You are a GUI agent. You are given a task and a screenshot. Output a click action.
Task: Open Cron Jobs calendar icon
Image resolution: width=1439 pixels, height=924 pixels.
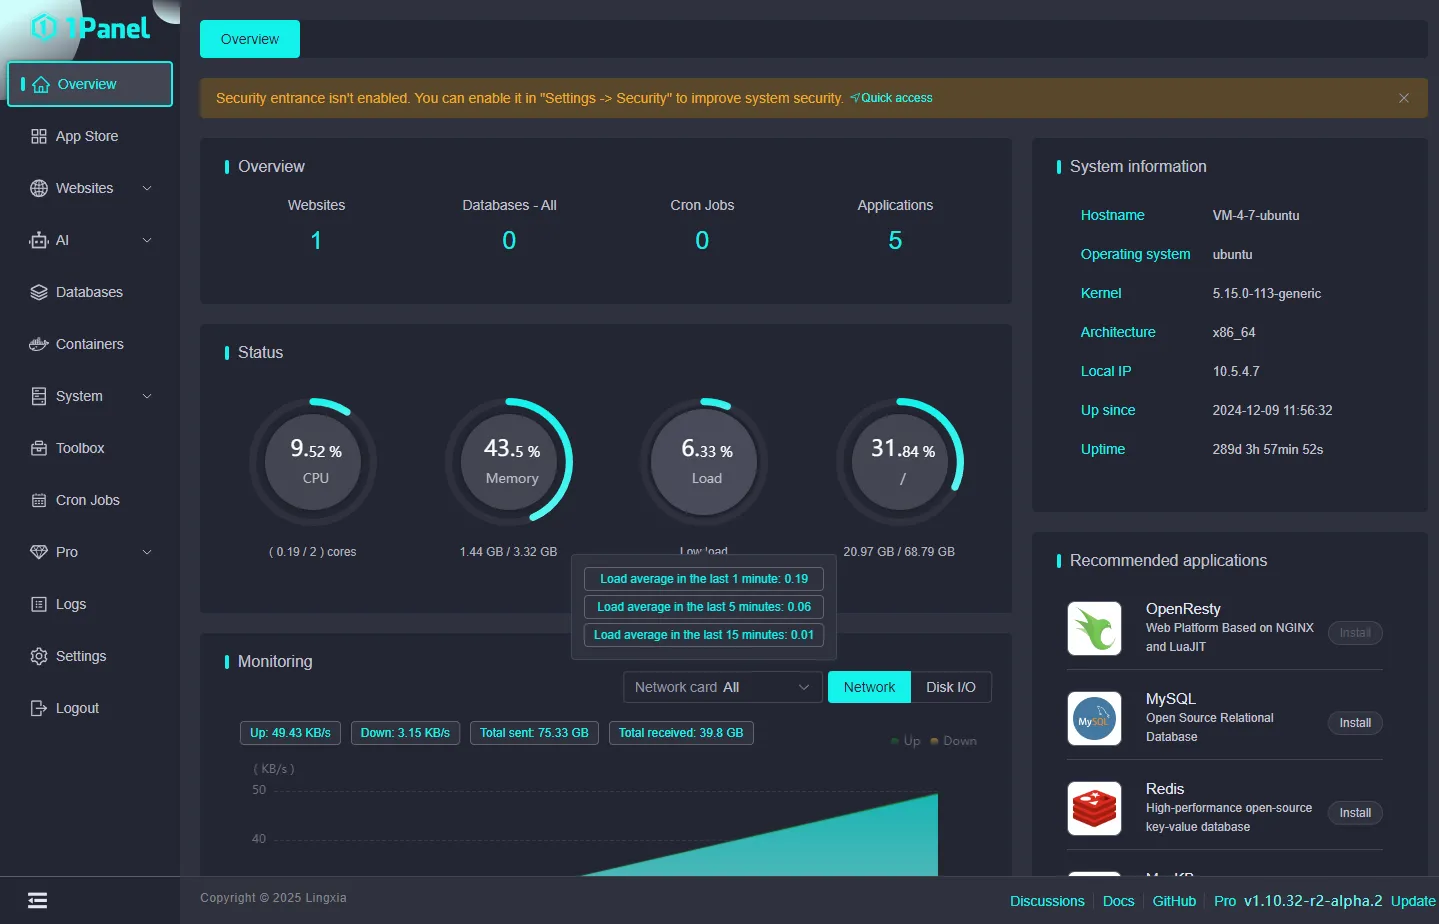(39, 500)
